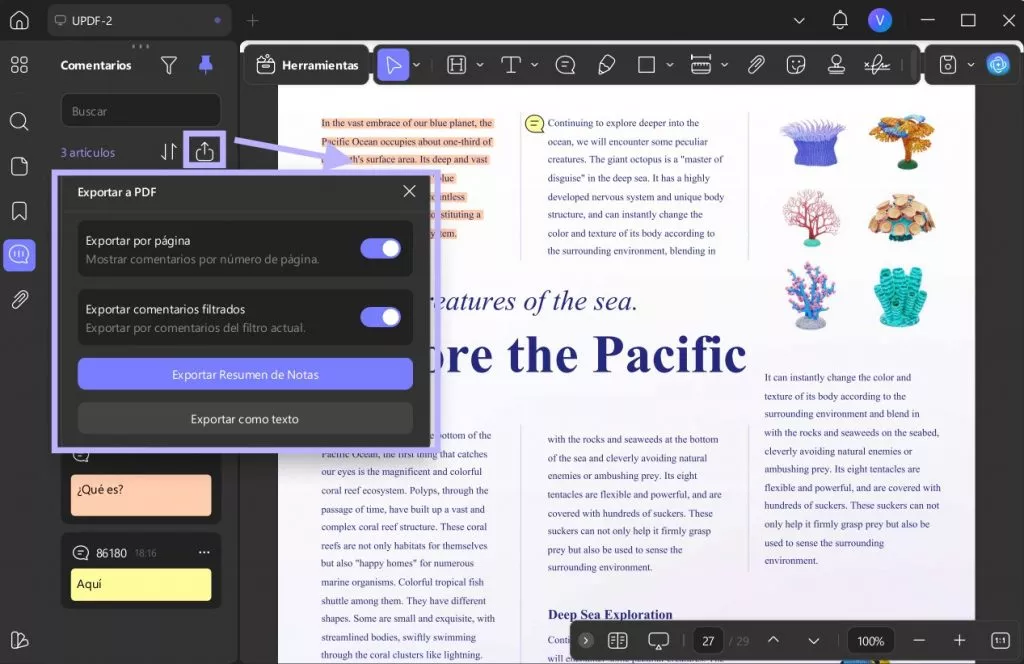The image size is (1024, 664).
Task: Open the sidebar layout icon at bottom left
Action: (x=19, y=640)
